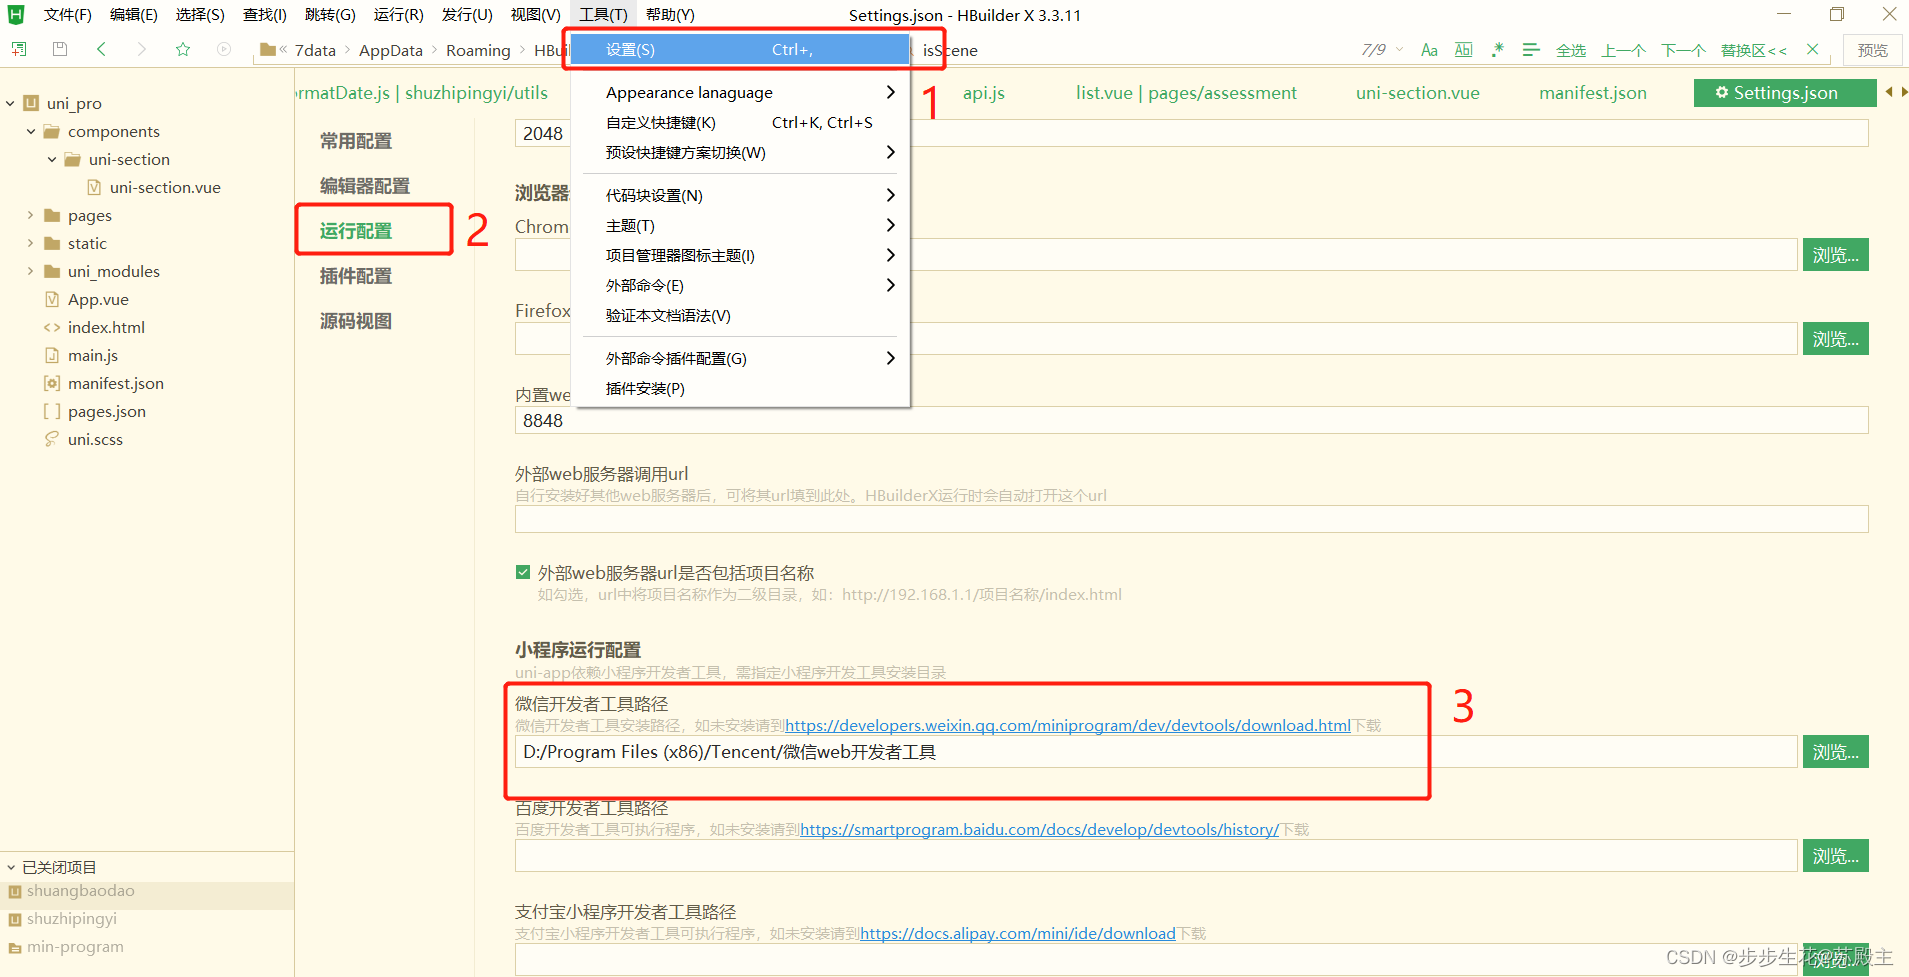Toggle whole word search option icon

1463,50
